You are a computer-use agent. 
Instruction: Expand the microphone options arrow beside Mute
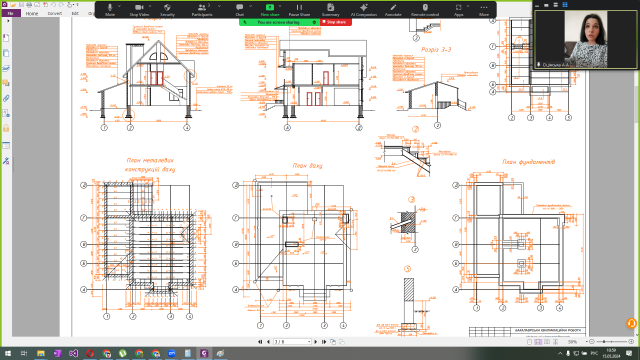tap(120, 7)
